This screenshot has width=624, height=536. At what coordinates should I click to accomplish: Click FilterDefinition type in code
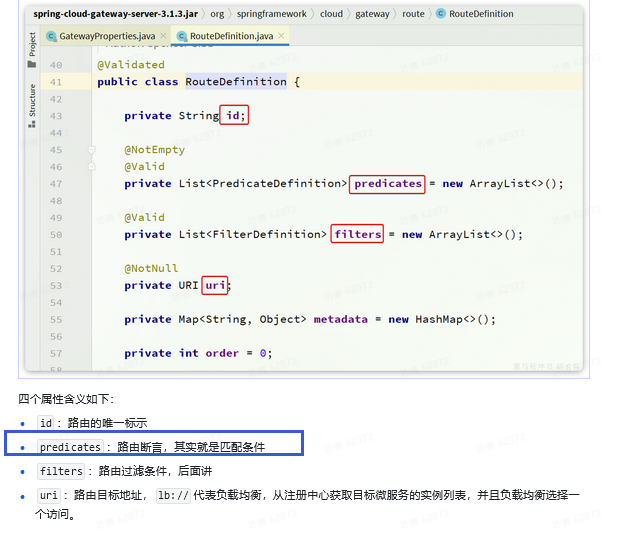pyautogui.click(x=266, y=234)
